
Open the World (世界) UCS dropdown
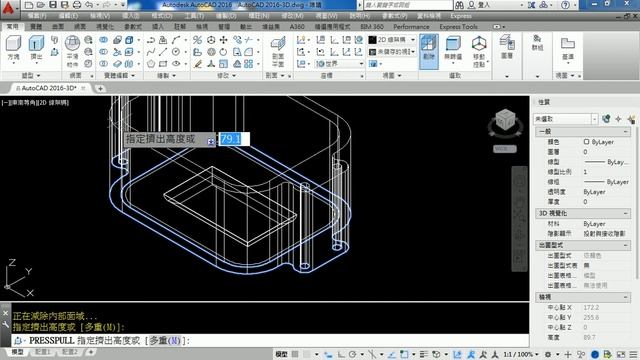click(339, 64)
